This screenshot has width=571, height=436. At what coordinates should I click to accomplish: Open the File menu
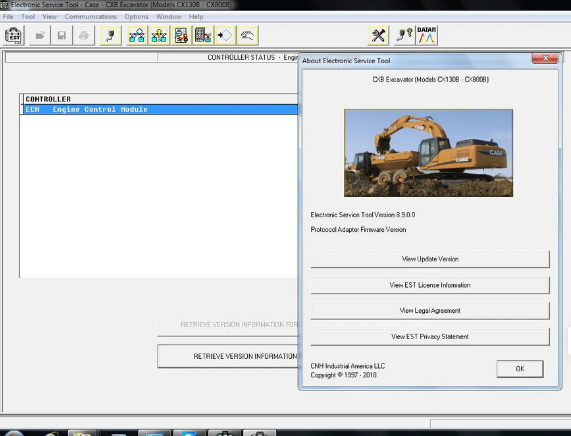[x=8, y=17]
